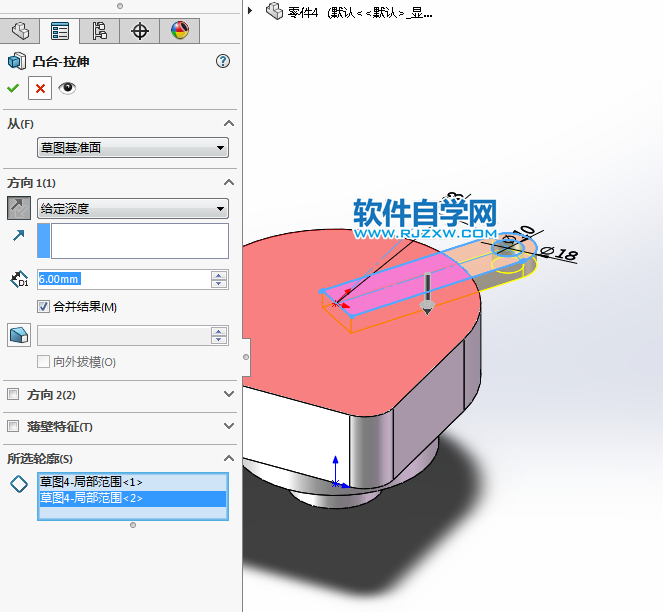Open the sketch plane start condition dropdown

pos(133,148)
